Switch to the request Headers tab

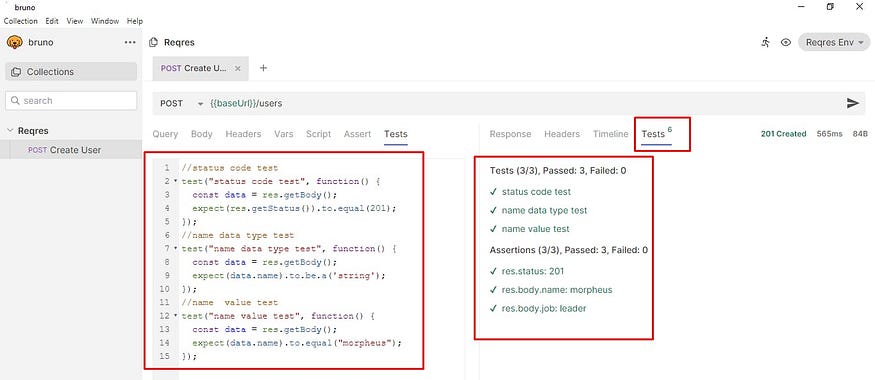tap(243, 134)
